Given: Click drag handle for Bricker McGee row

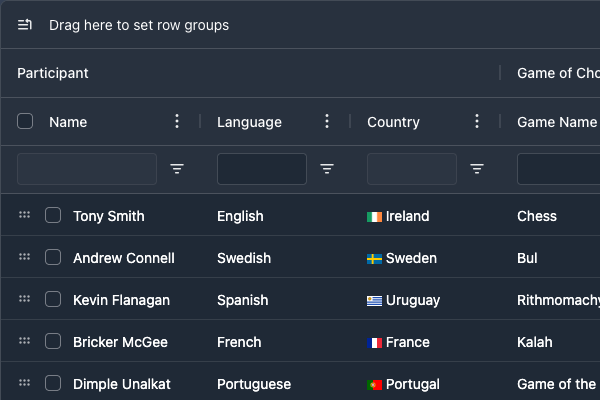Looking at the screenshot, I should coord(25,341).
